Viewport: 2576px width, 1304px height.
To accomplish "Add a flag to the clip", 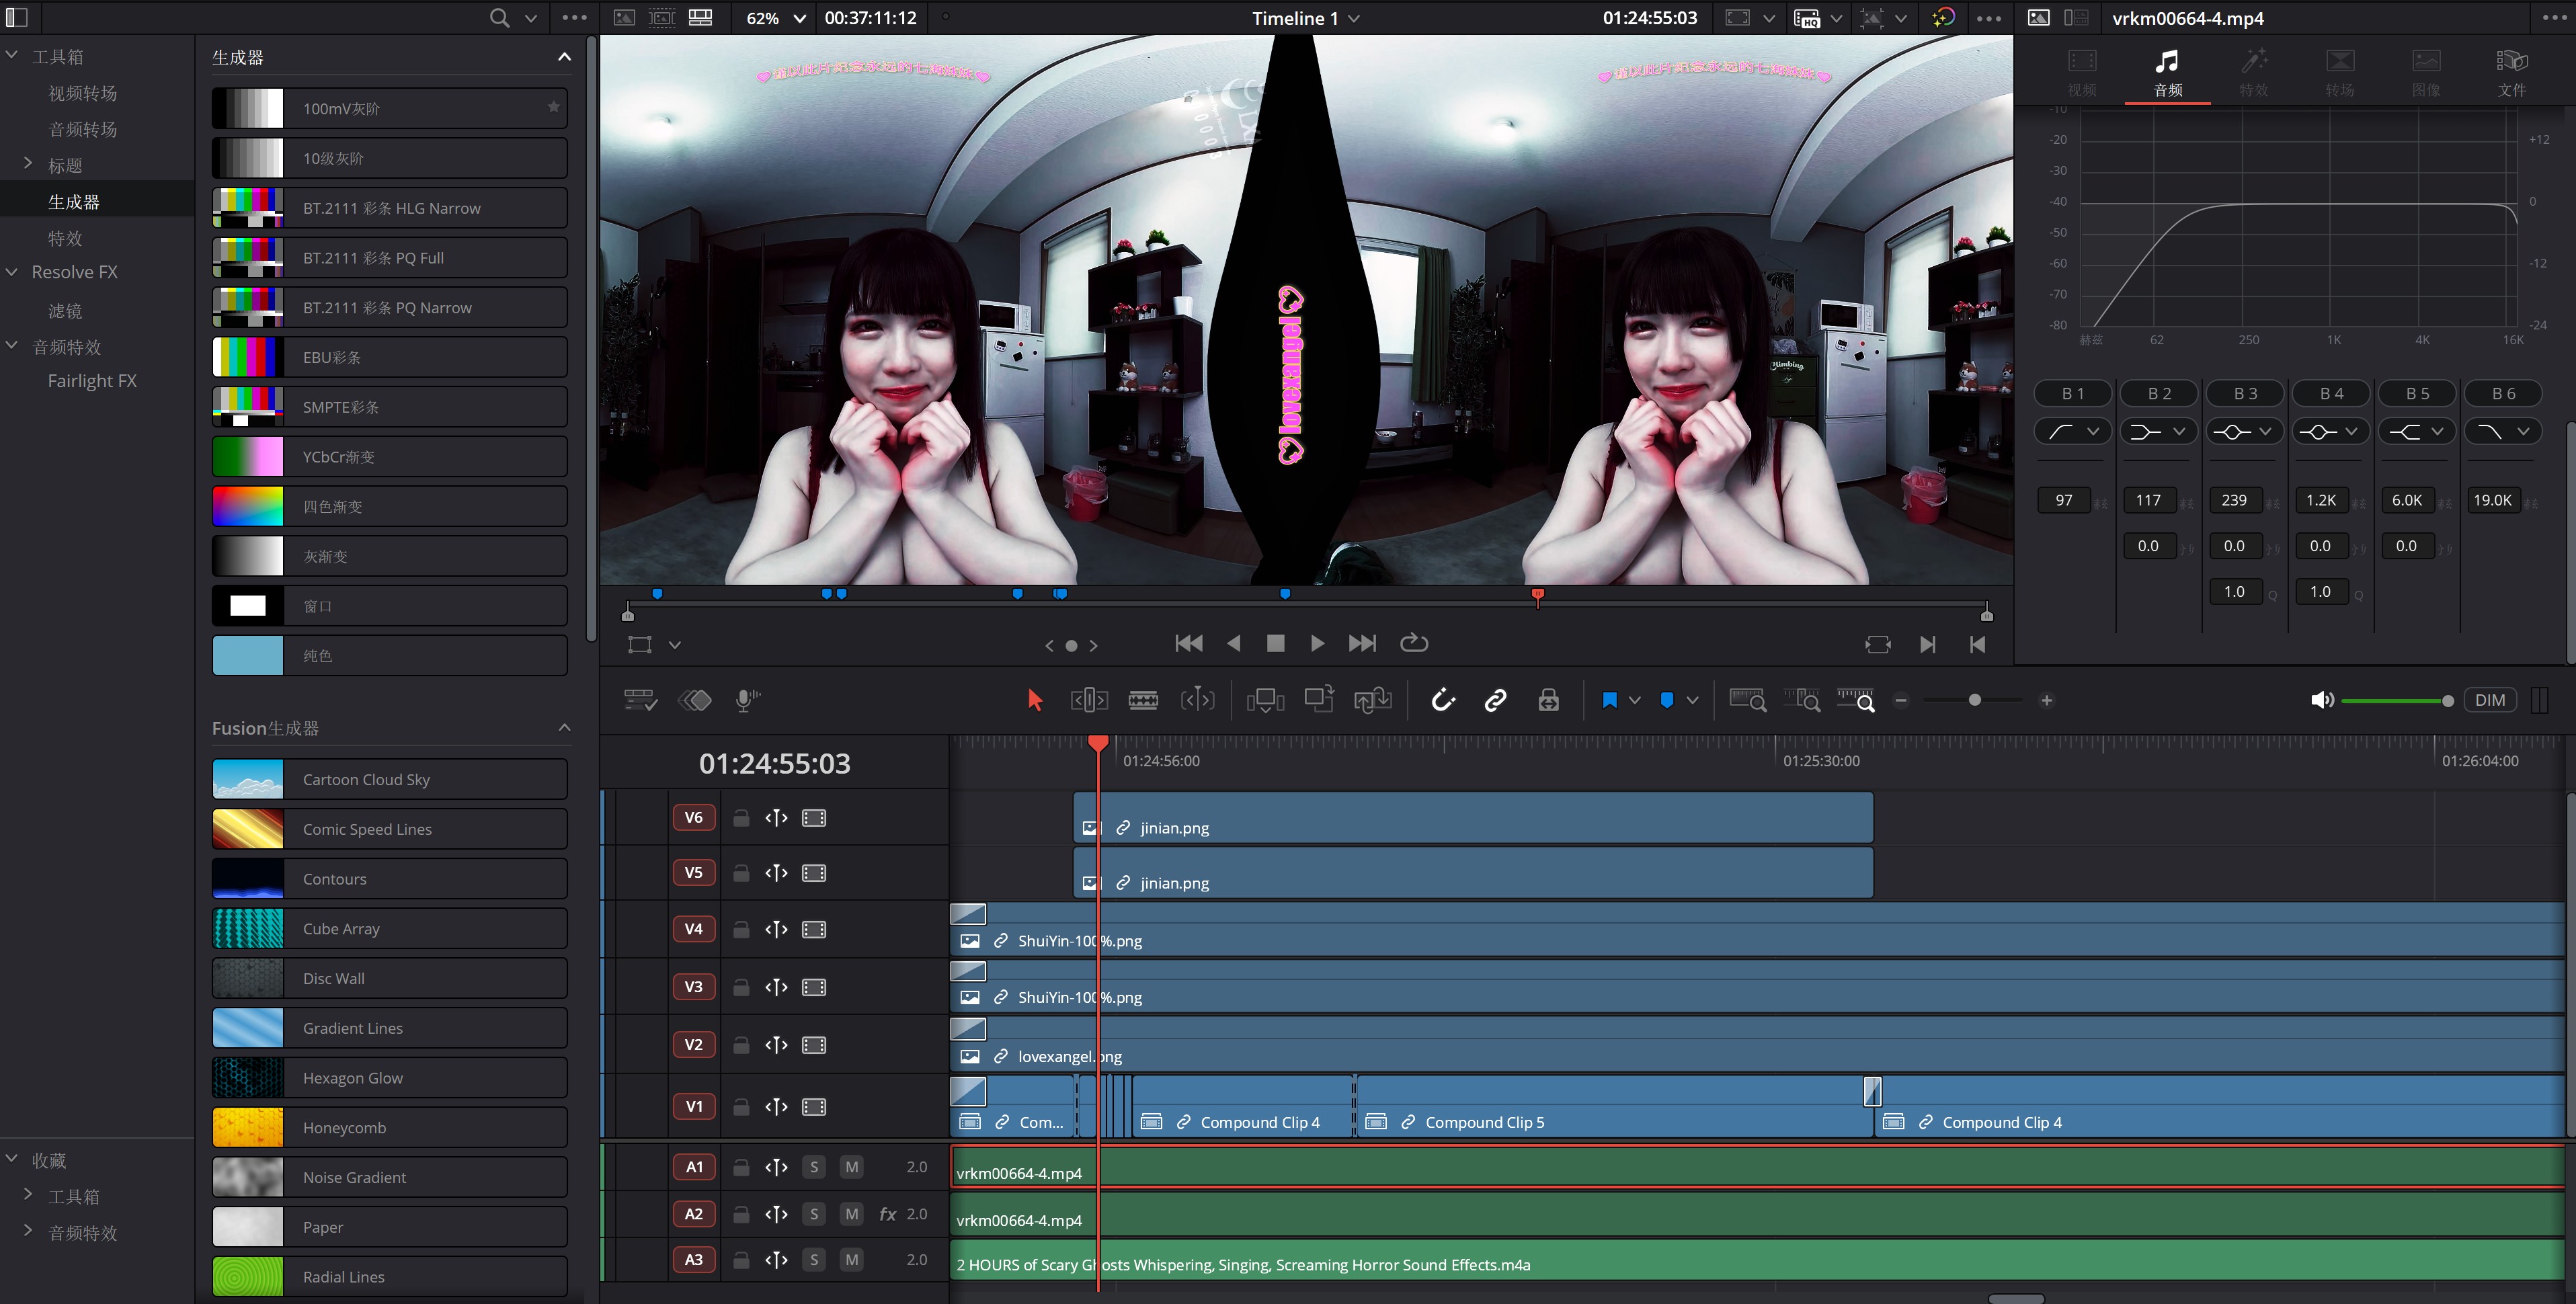I will pos(1609,700).
